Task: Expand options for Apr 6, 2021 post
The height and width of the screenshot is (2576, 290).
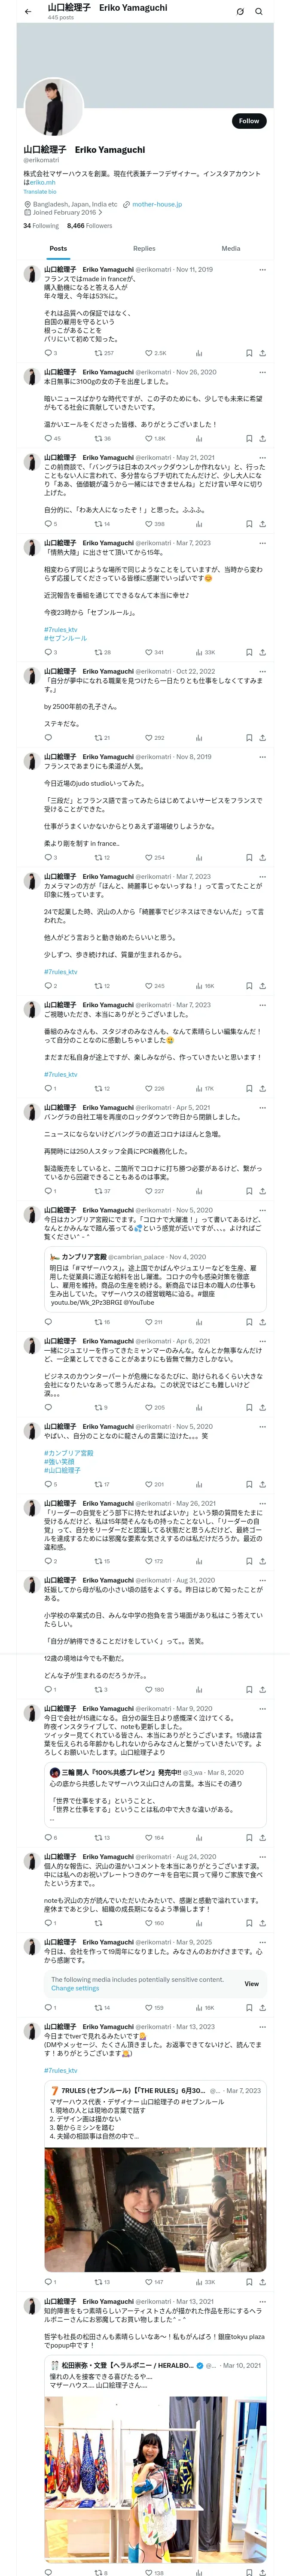Action: pyautogui.click(x=262, y=1341)
